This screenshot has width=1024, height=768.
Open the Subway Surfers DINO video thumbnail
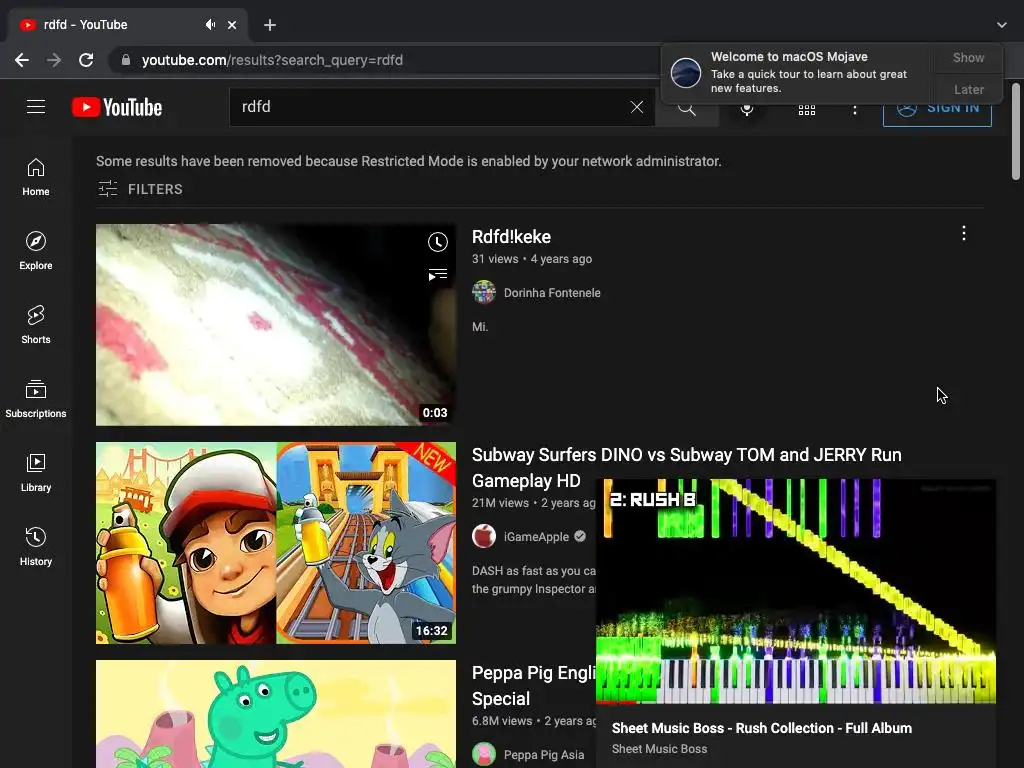pos(276,543)
